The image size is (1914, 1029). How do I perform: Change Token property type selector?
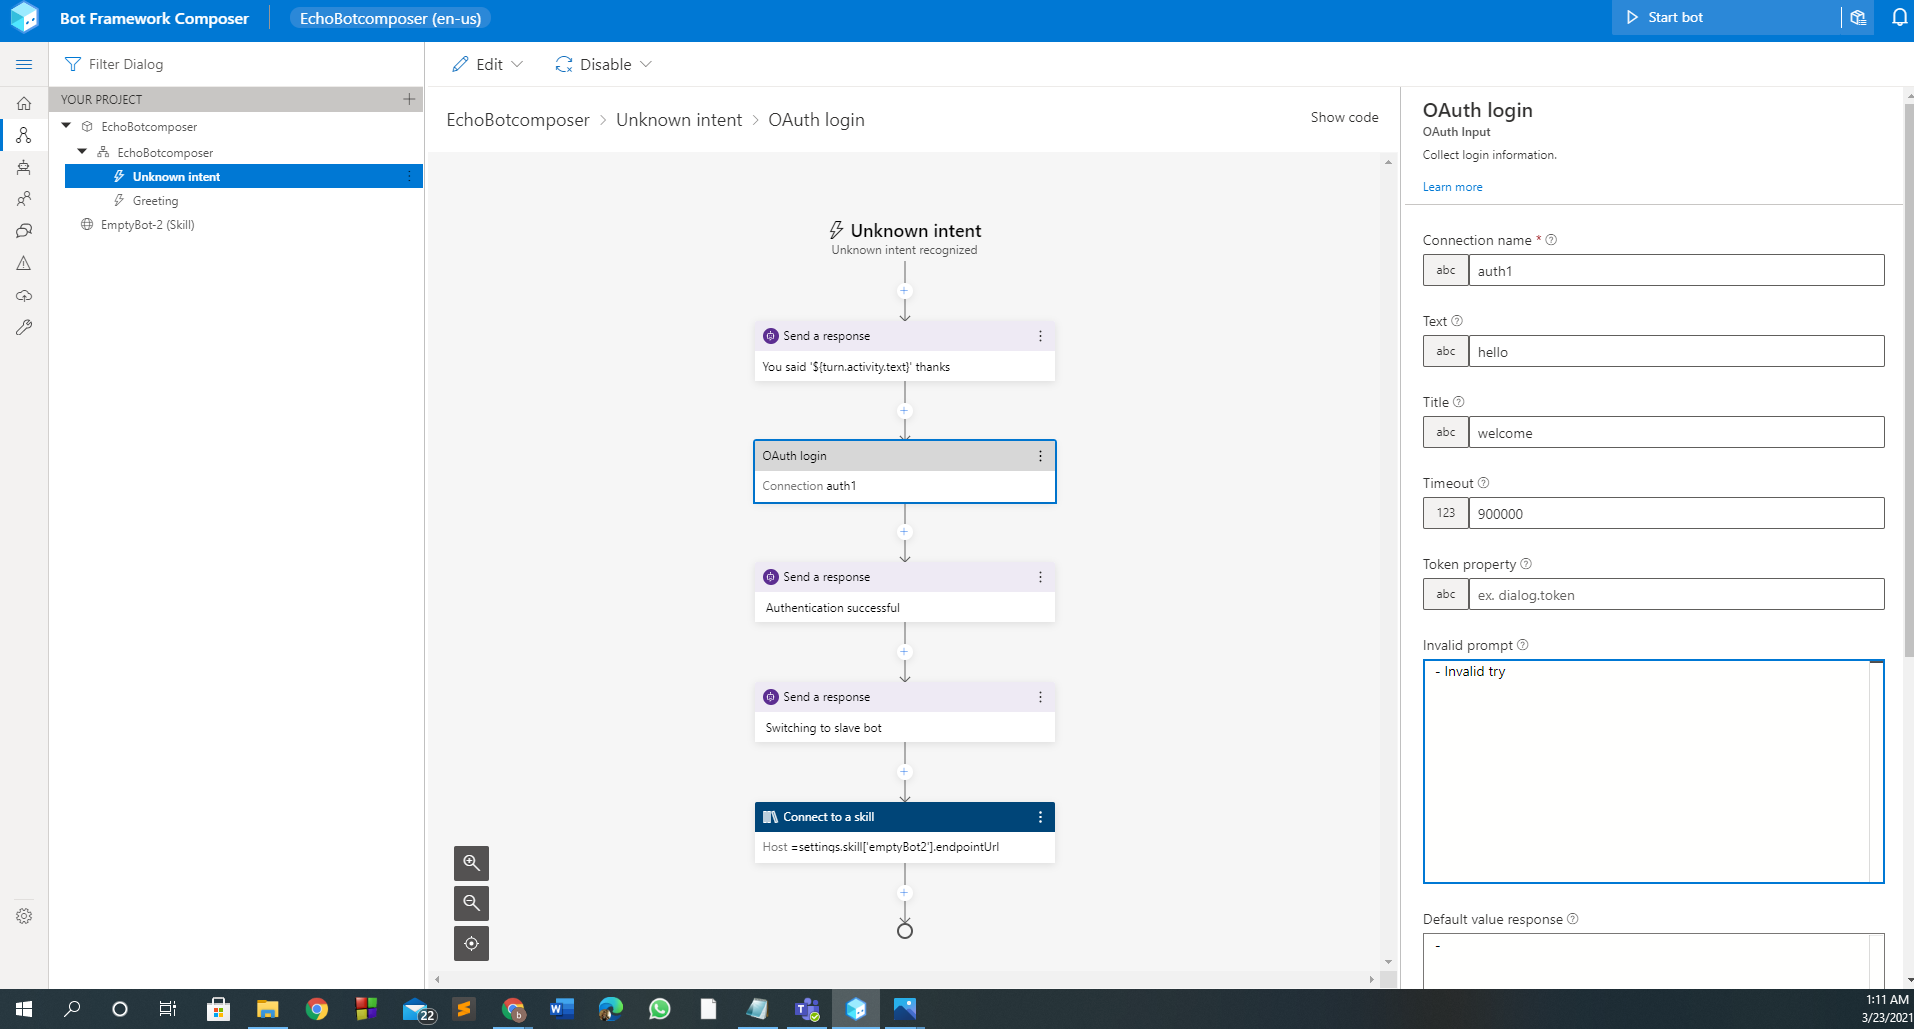coord(1446,594)
